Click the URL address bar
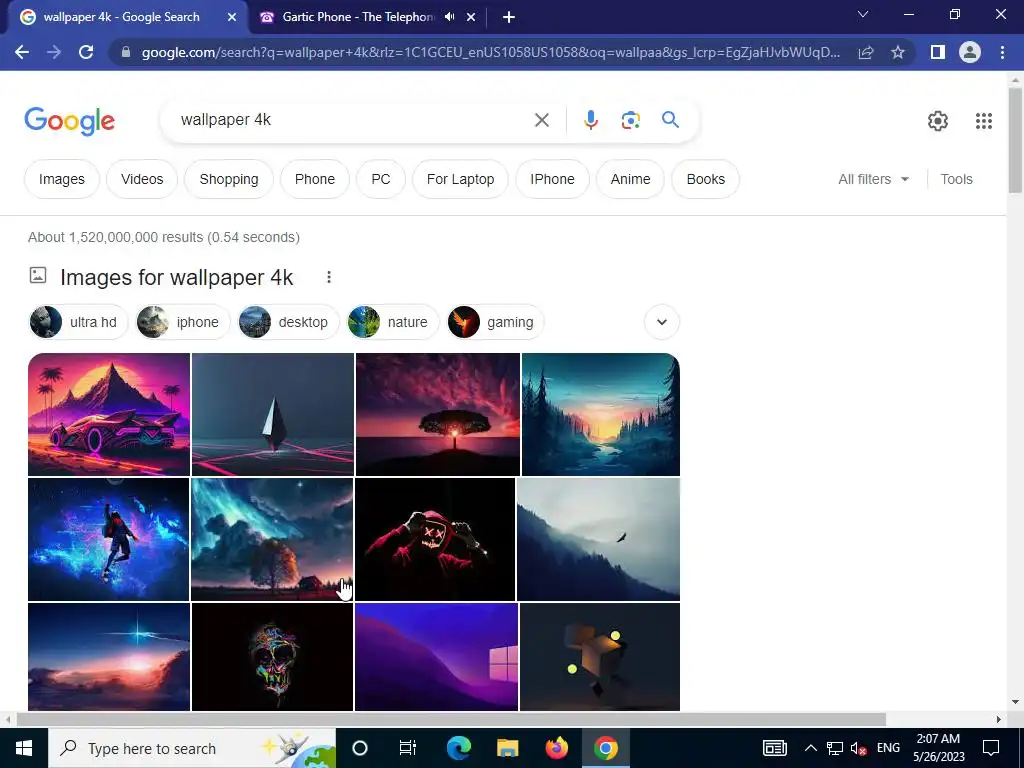This screenshot has width=1024, height=768. [490, 52]
